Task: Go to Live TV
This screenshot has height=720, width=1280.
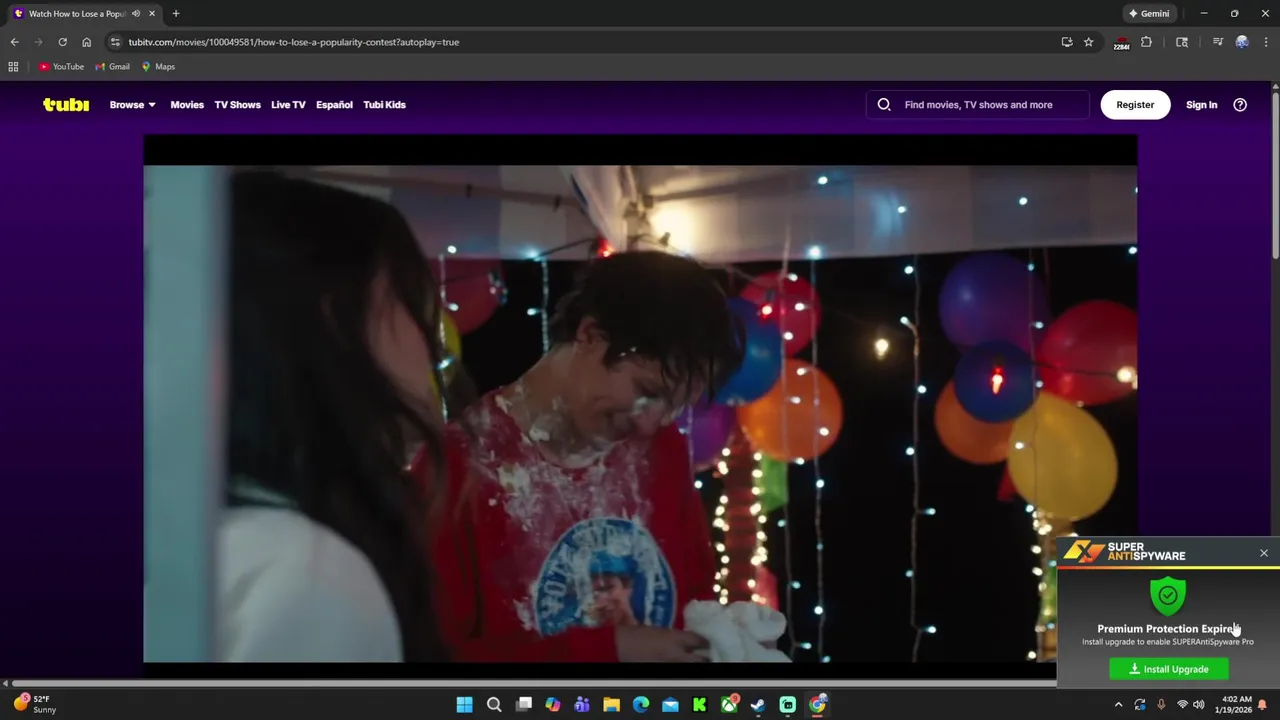Action: pyautogui.click(x=288, y=104)
